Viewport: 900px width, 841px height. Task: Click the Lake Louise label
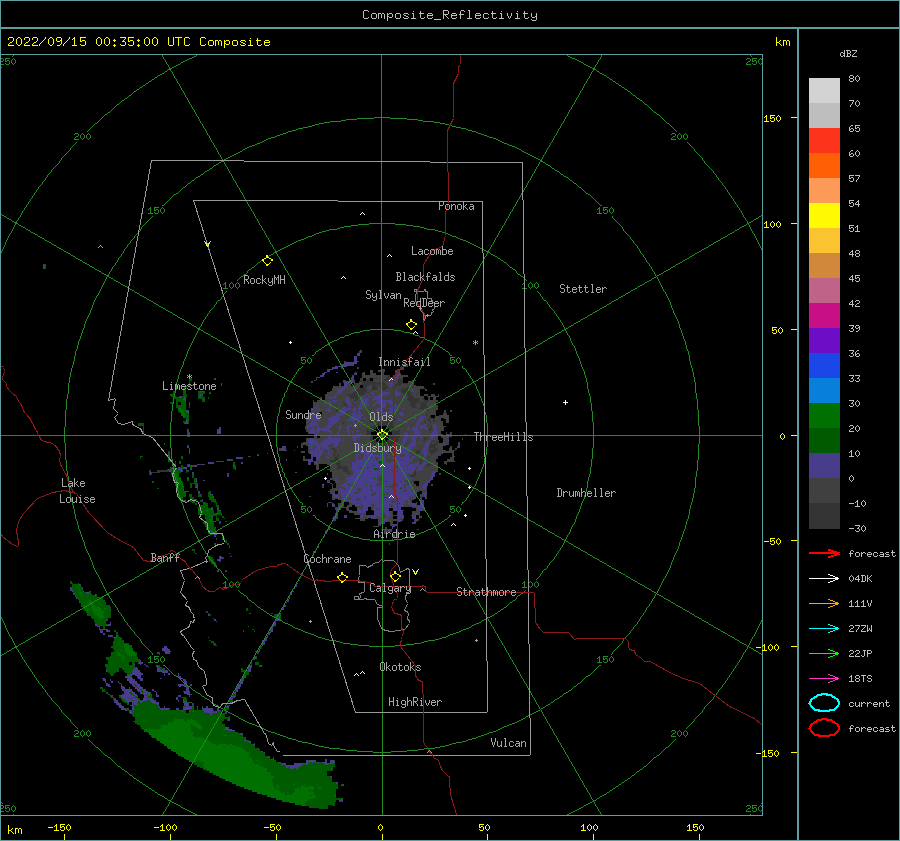tap(77, 491)
